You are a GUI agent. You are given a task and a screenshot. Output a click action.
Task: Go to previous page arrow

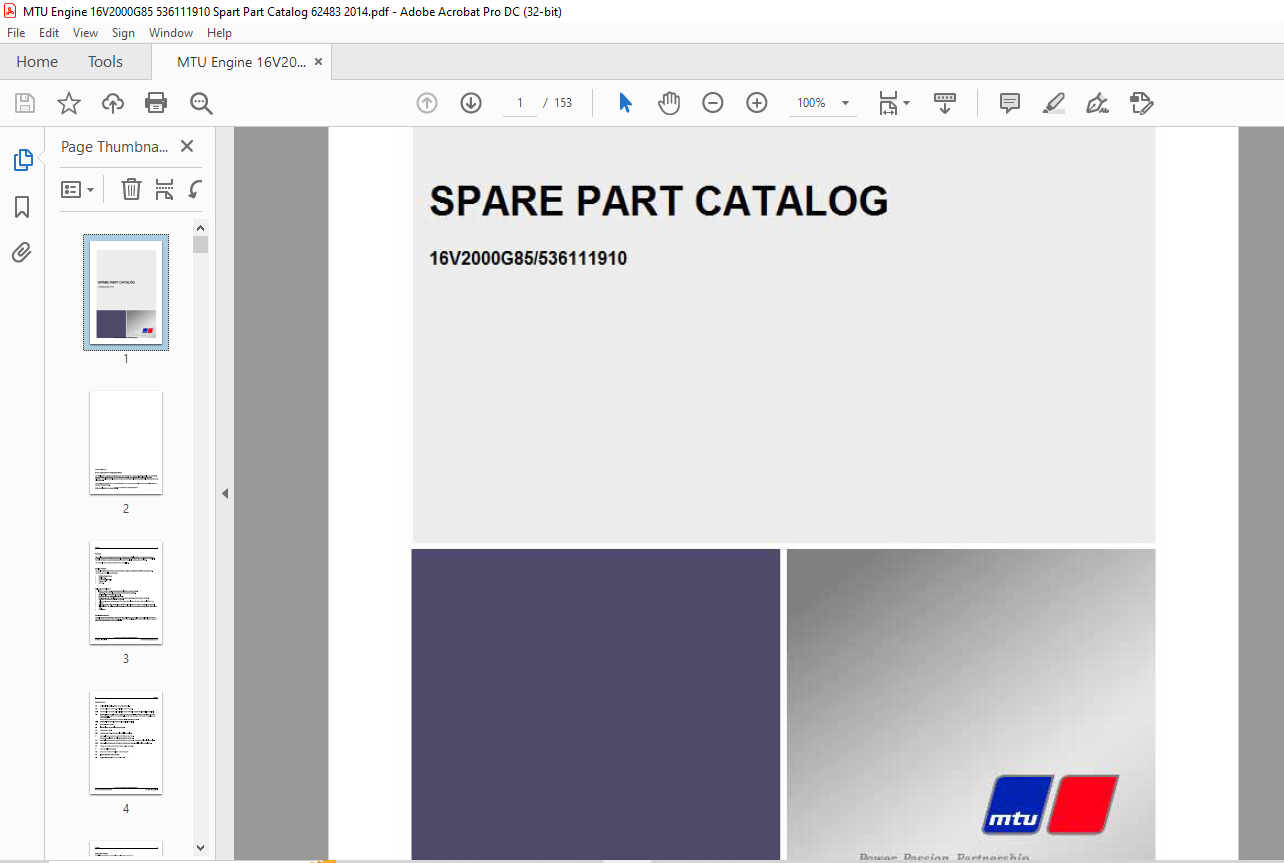click(427, 103)
